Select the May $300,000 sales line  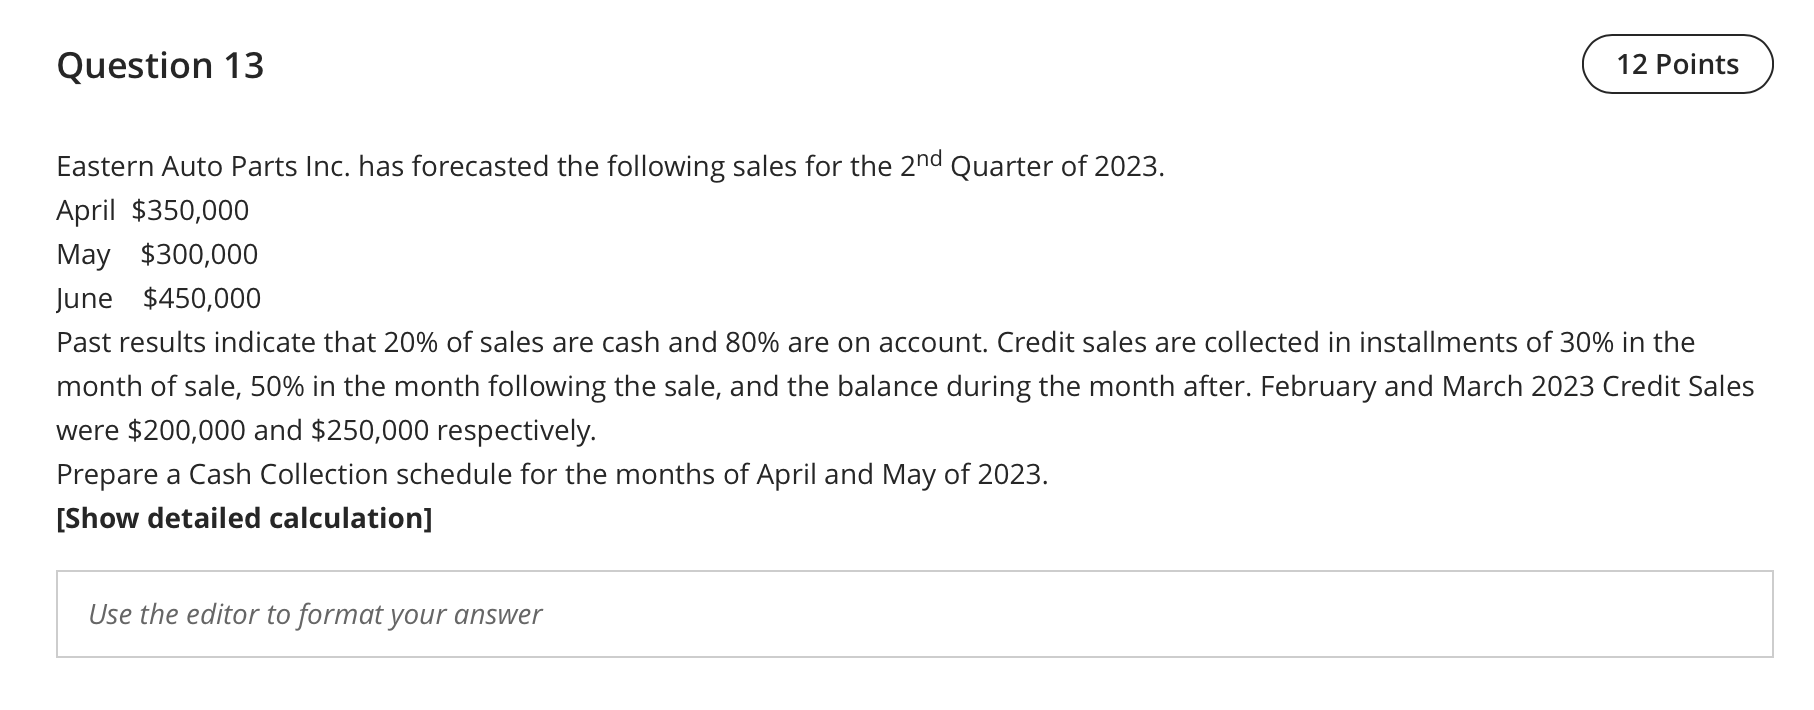click(x=157, y=254)
